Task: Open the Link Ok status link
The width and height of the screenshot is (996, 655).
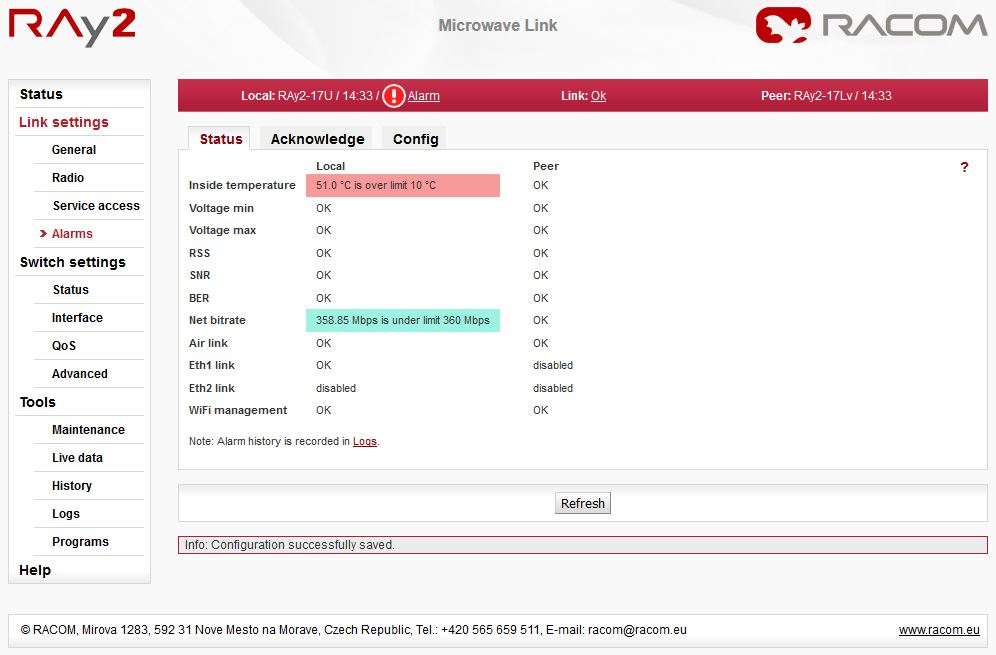Action: [x=598, y=96]
